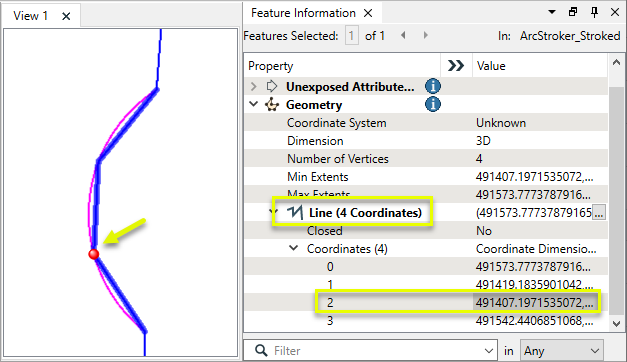Select the Coordinate System row
The width and height of the screenshot is (627, 362).
tap(426, 123)
